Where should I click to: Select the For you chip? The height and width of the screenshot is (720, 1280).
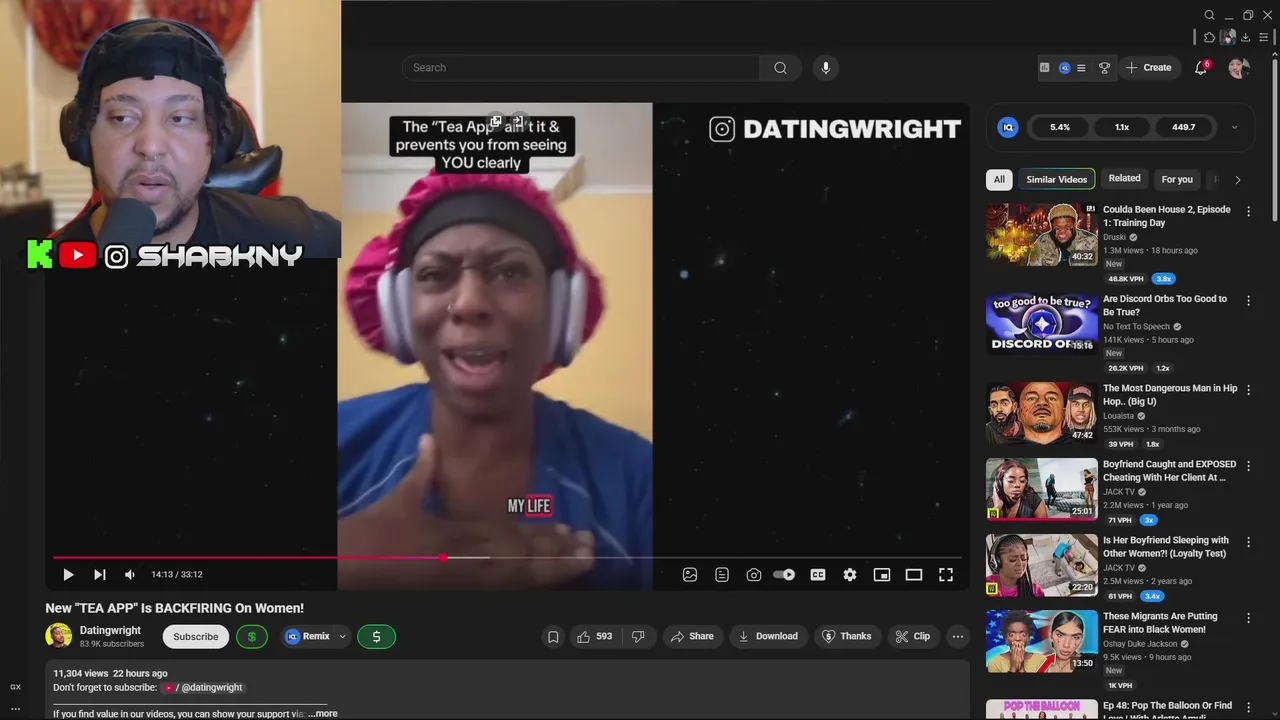coord(1177,179)
